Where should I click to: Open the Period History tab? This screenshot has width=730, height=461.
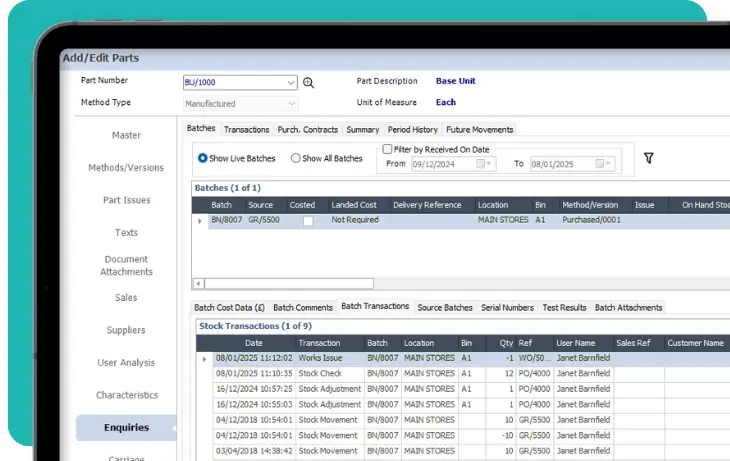click(x=412, y=129)
